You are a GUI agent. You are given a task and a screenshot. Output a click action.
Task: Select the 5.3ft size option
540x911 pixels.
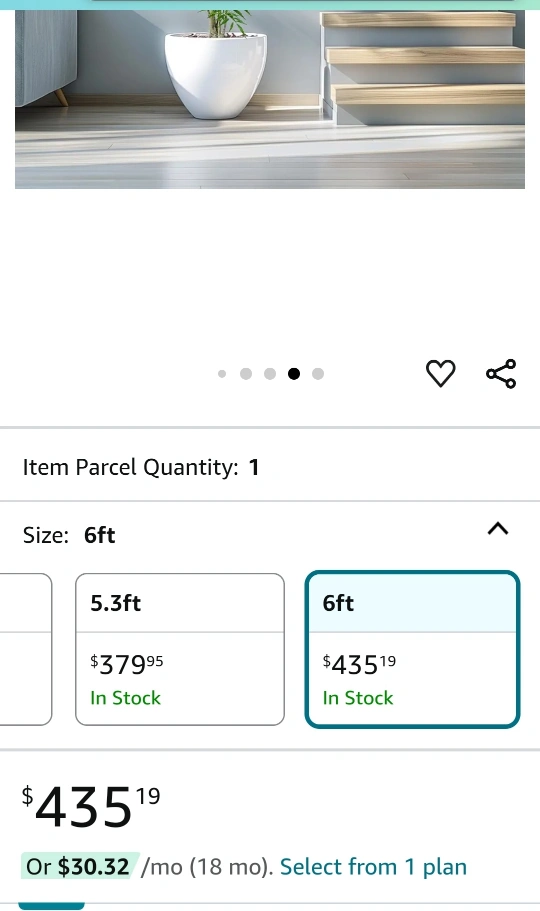click(180, 649)
